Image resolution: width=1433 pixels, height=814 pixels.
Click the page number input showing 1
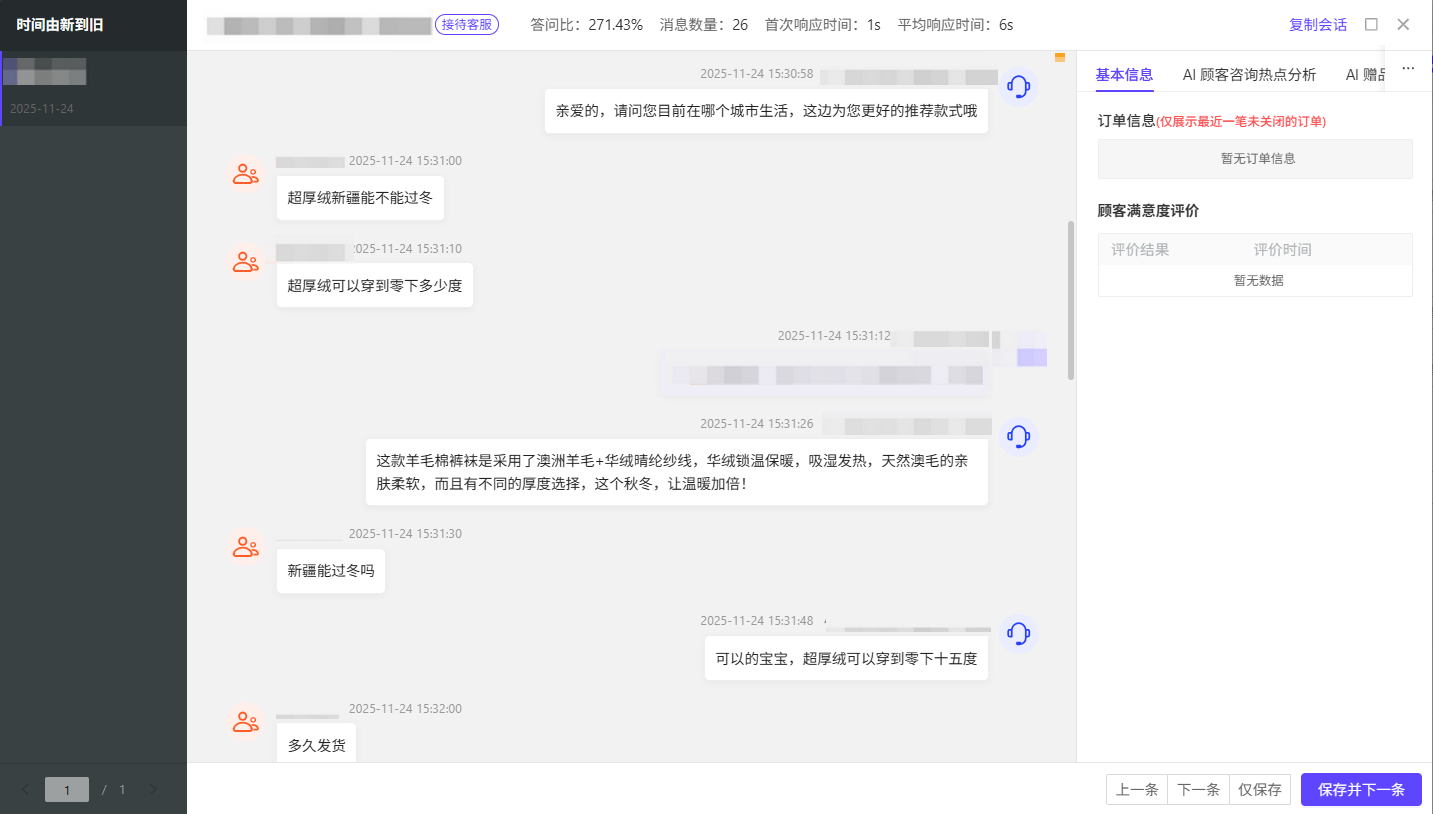point(67,789)
